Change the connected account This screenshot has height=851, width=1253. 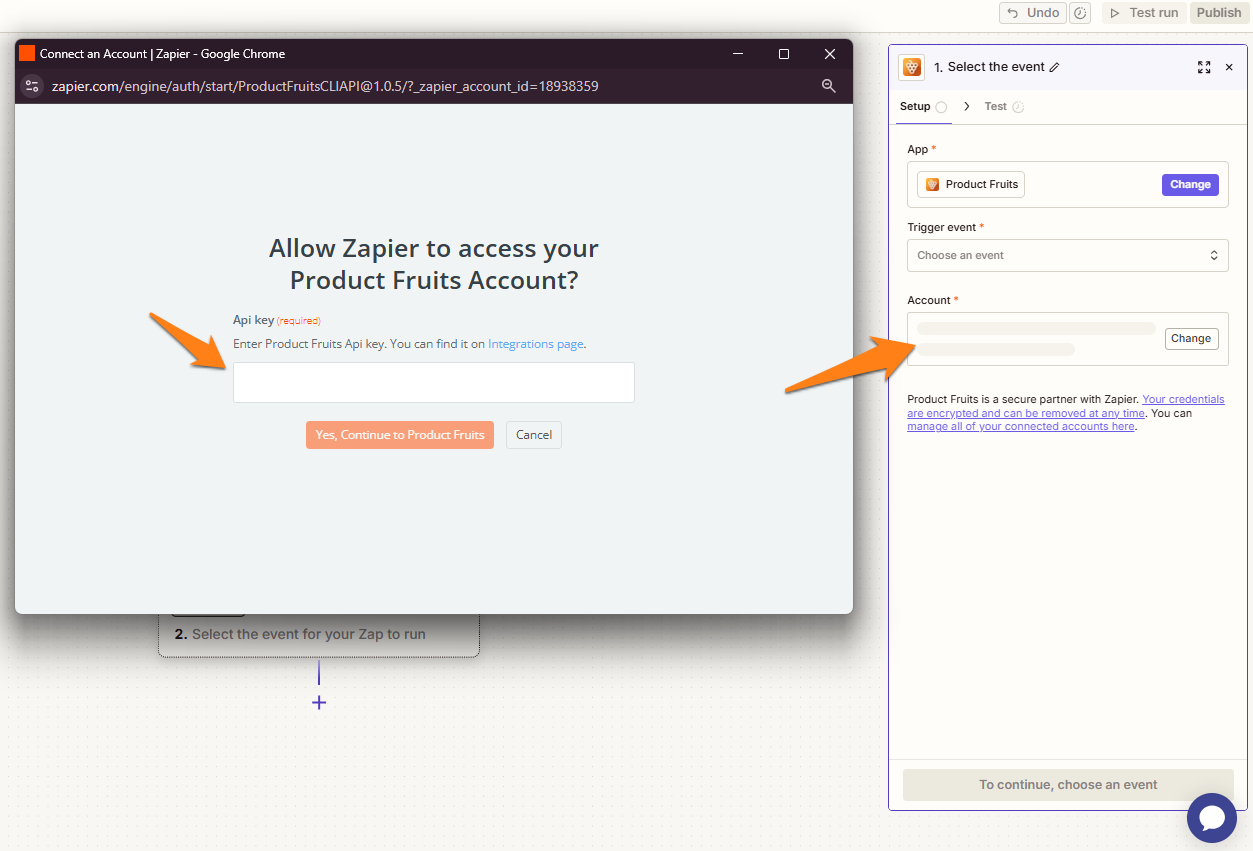coord(1191,338)
